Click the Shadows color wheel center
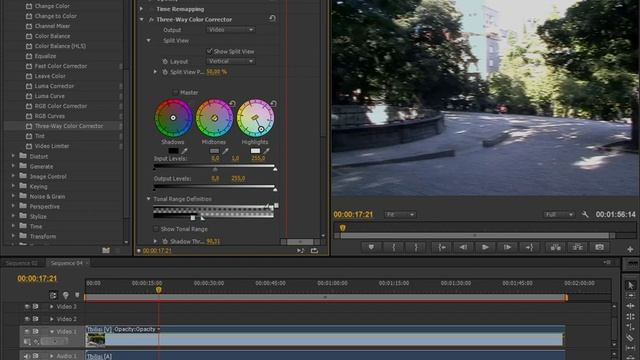 coord(173,118)
